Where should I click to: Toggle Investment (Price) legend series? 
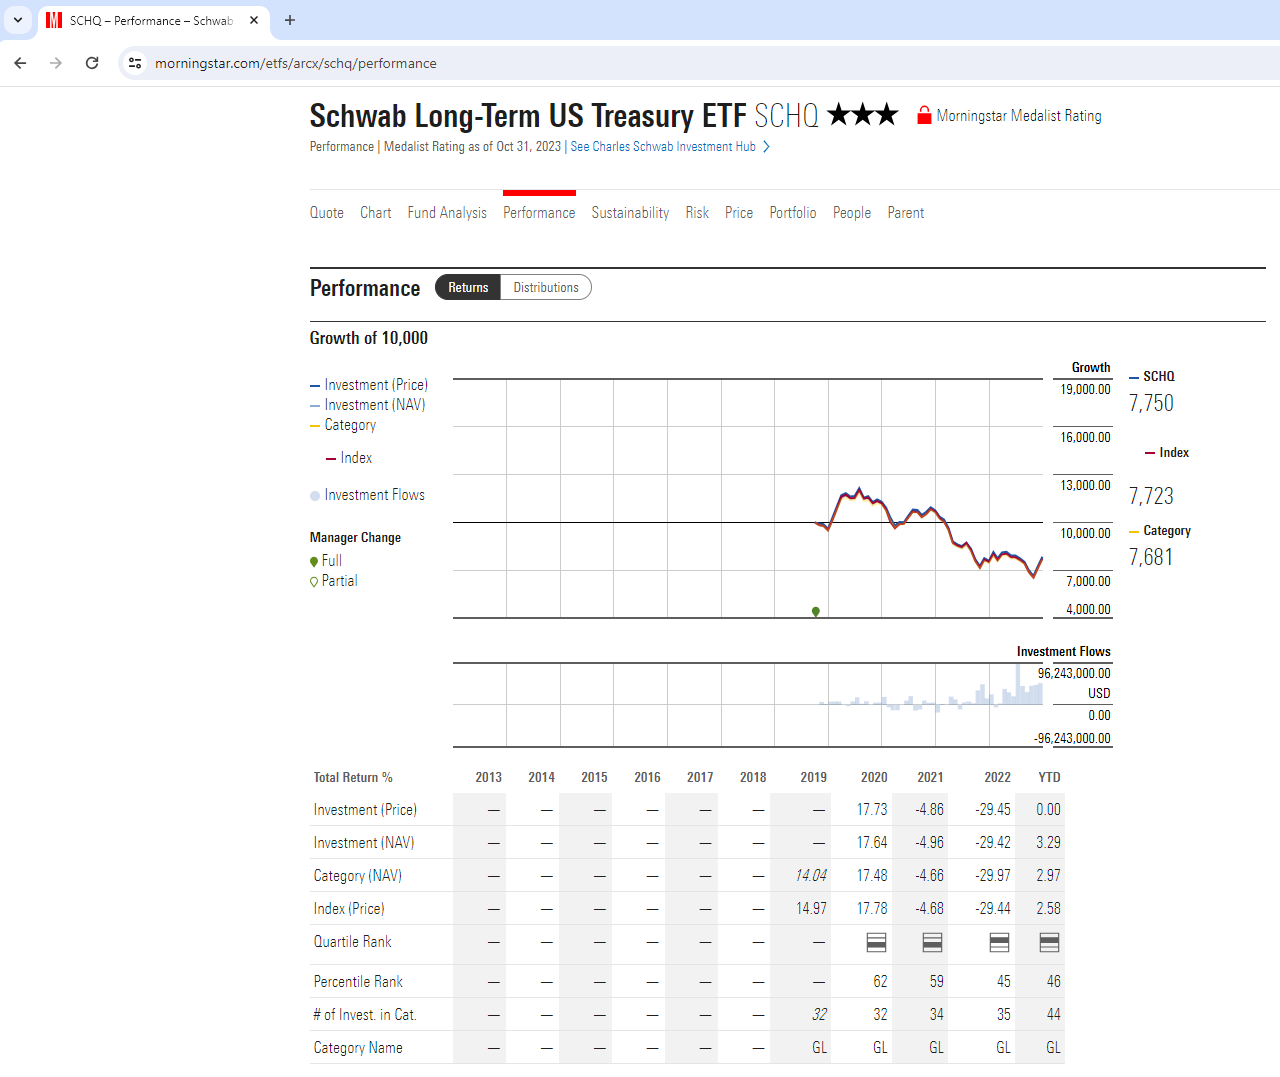pyautogui.click(x=369, y=385)
